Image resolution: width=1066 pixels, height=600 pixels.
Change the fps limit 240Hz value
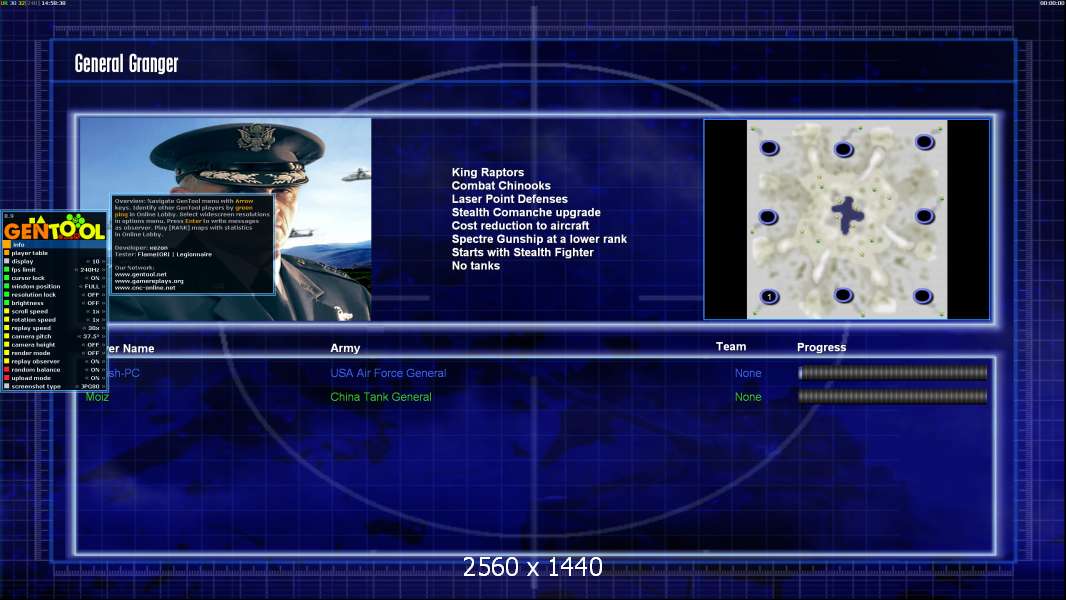(90, 270)
